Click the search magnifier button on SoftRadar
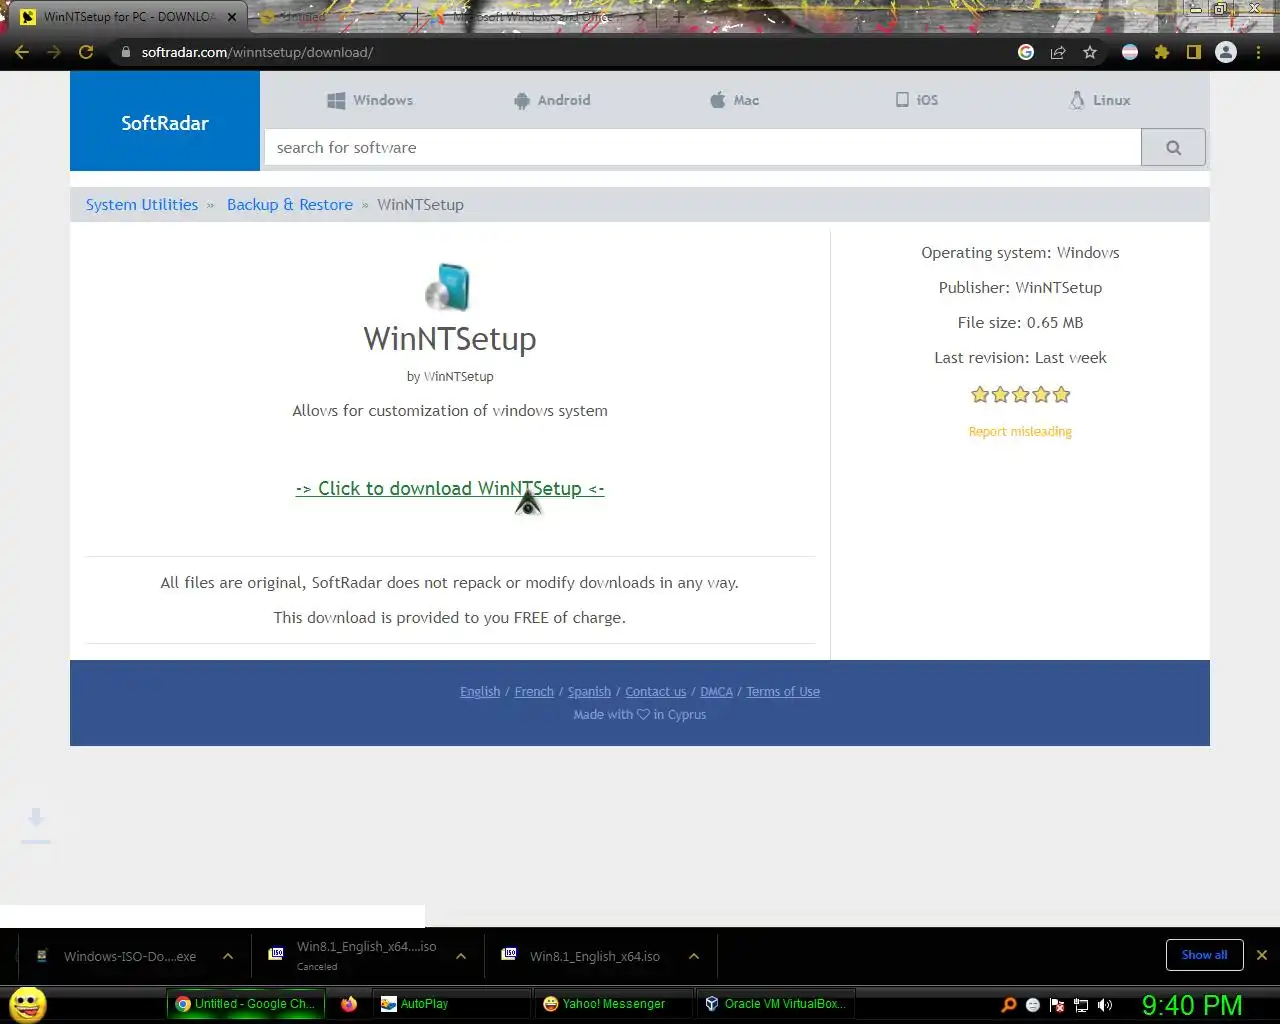The height and width of the screenshot is (1024, 1280). pos(1173,147)
